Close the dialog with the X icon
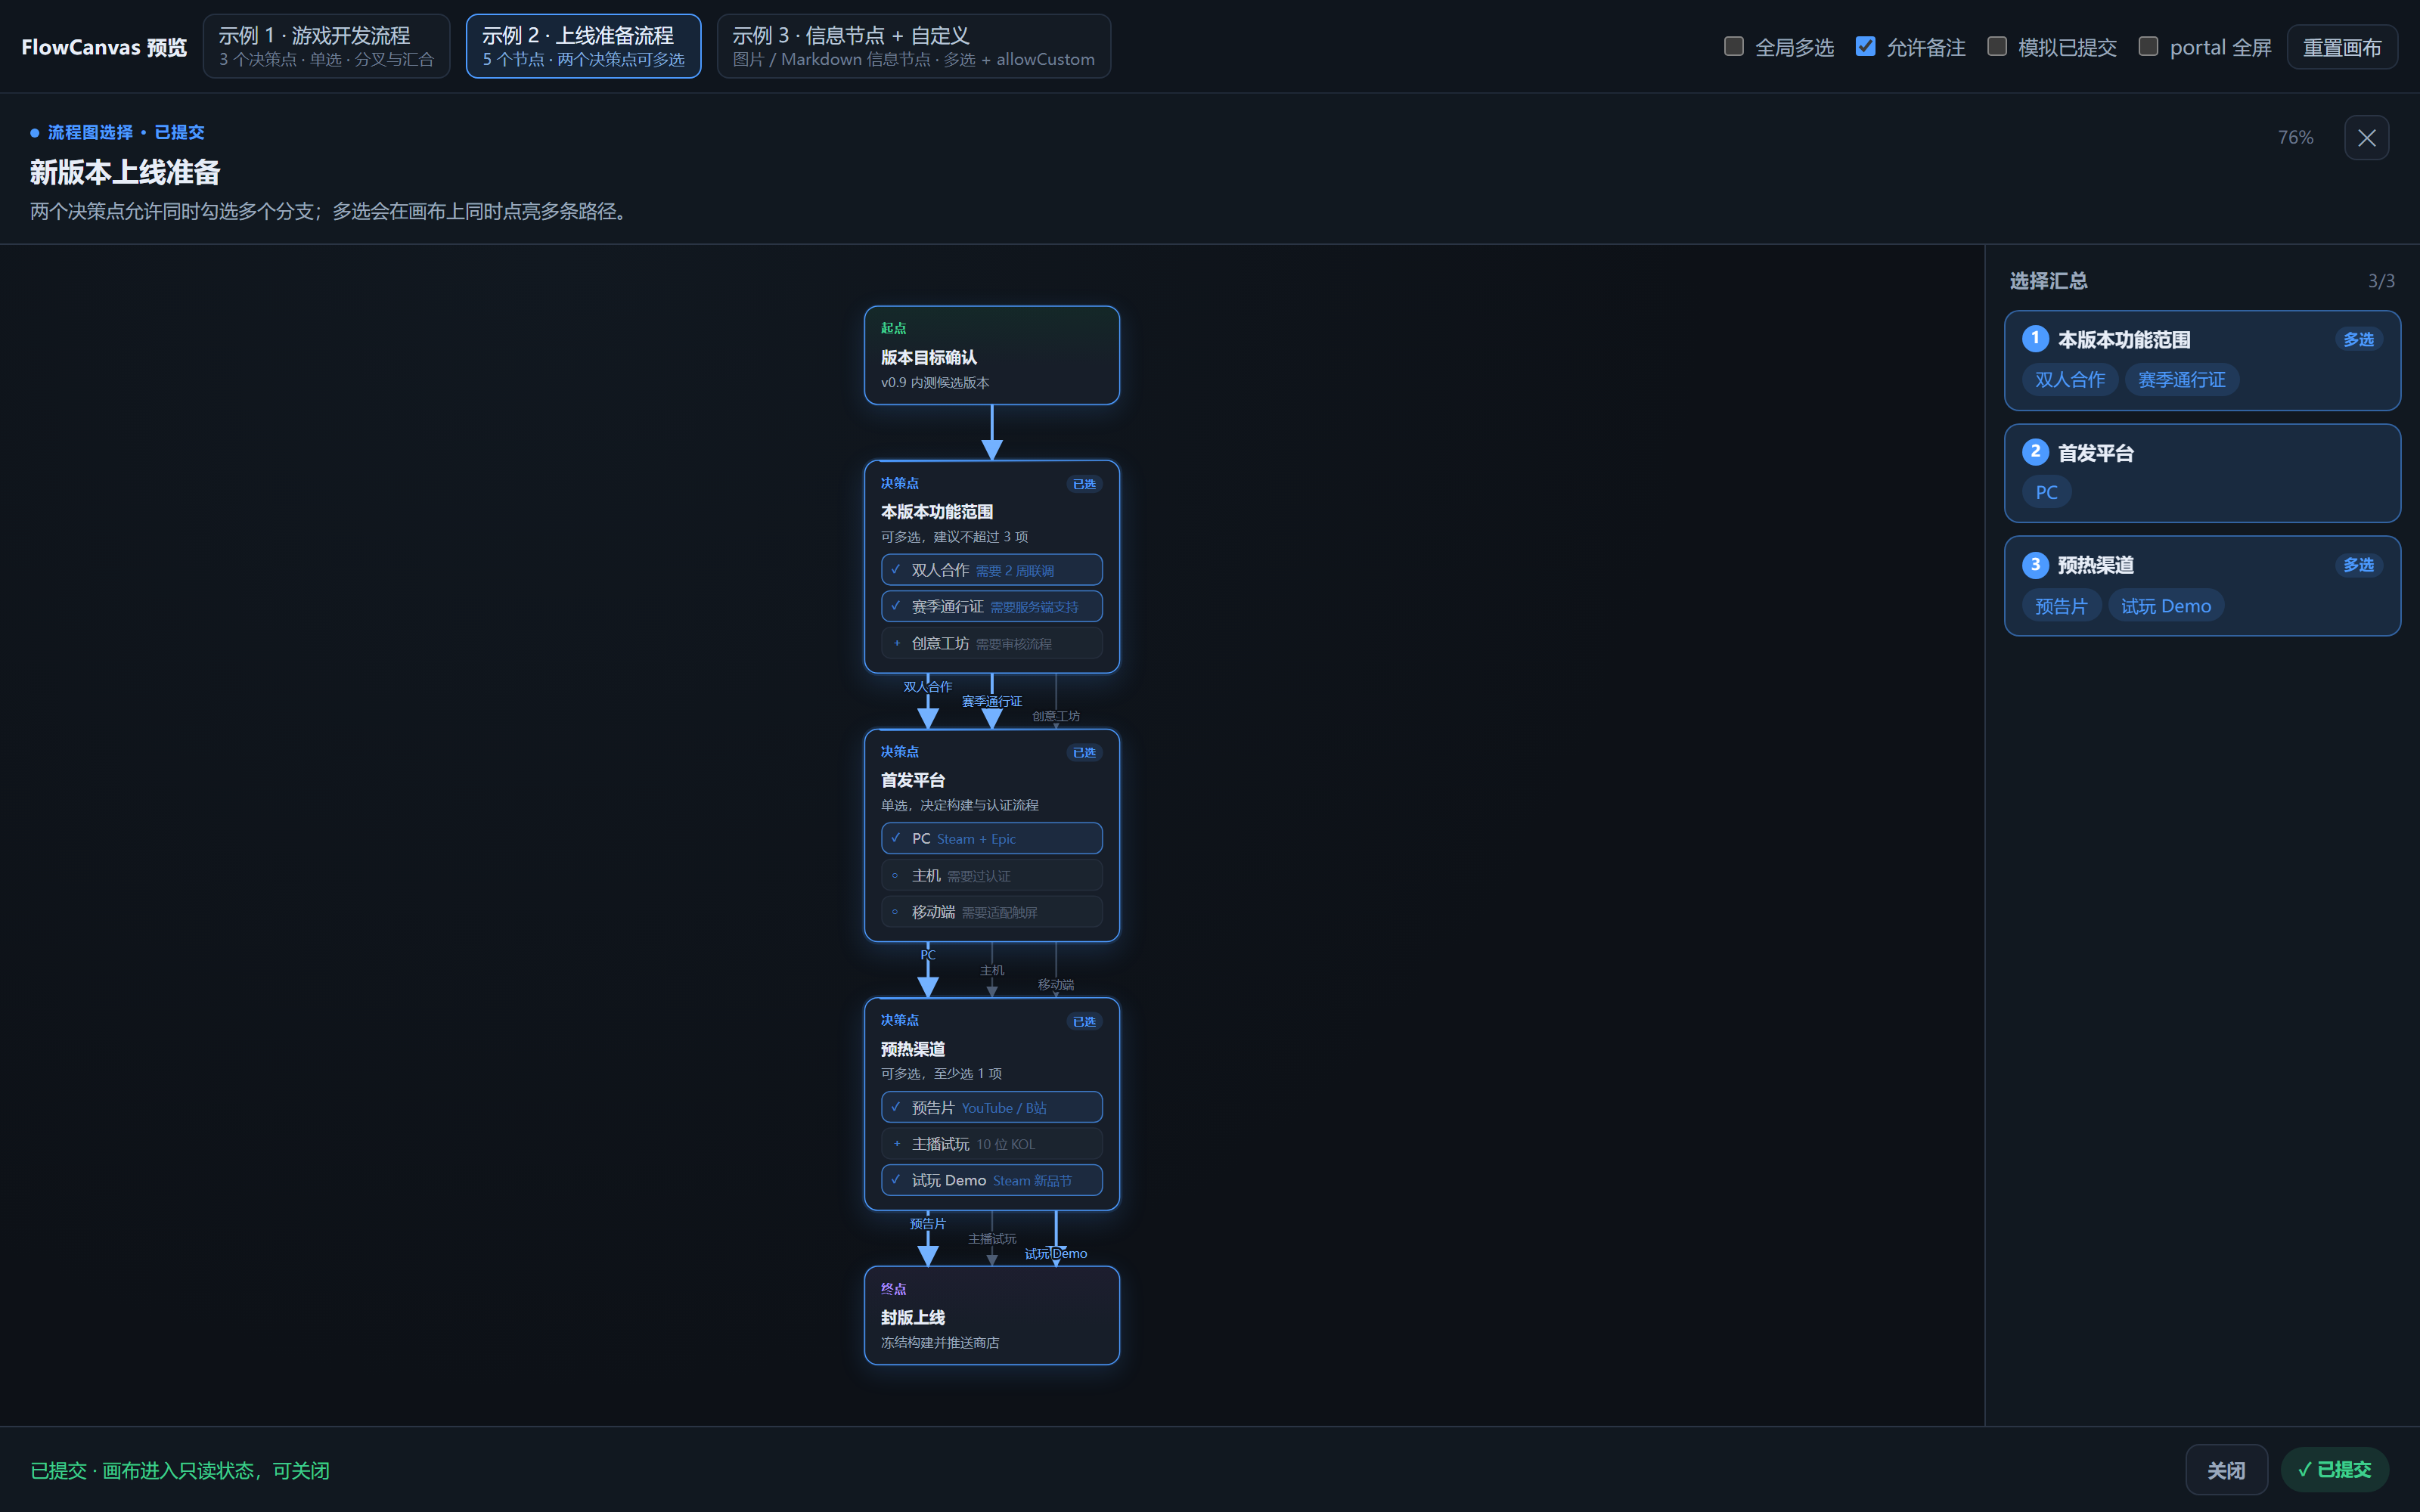This screenshot has height=1512, width=2420. (2366, 138)
